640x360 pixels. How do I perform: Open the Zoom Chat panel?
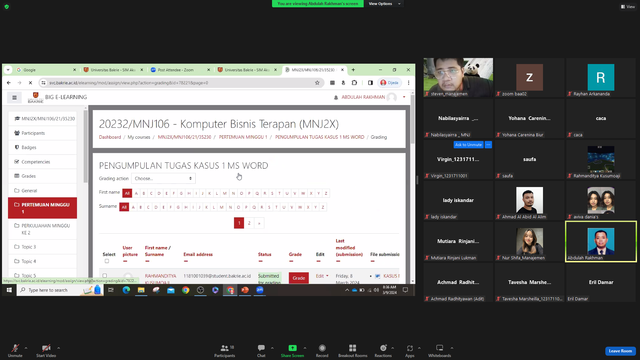261,350
